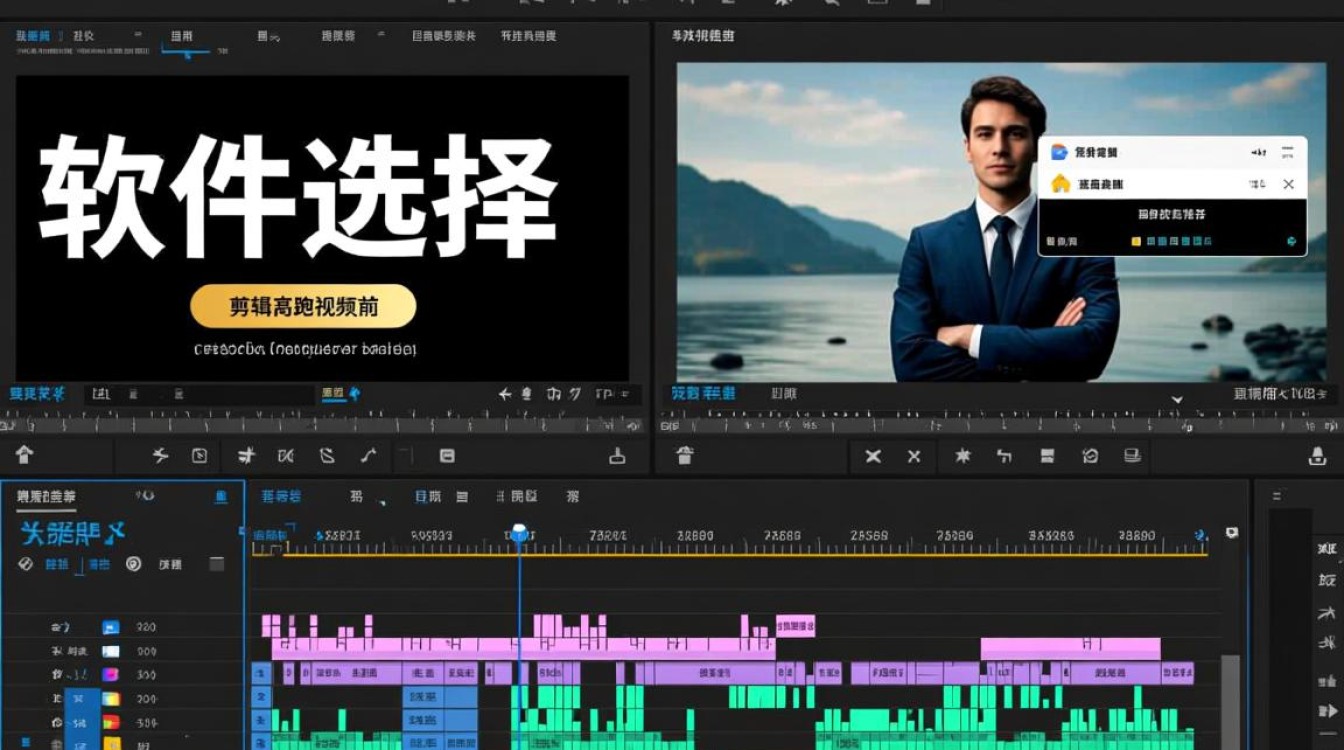
Task: Click the orange house icon in the popup
Action: (1060, 184)
